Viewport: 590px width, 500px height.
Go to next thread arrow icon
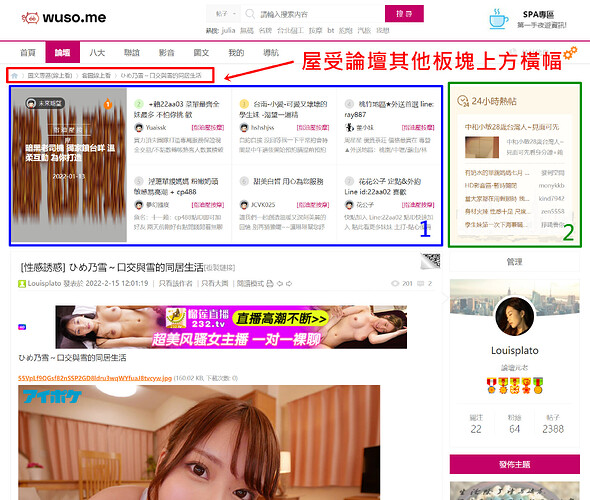click(289, 284)
